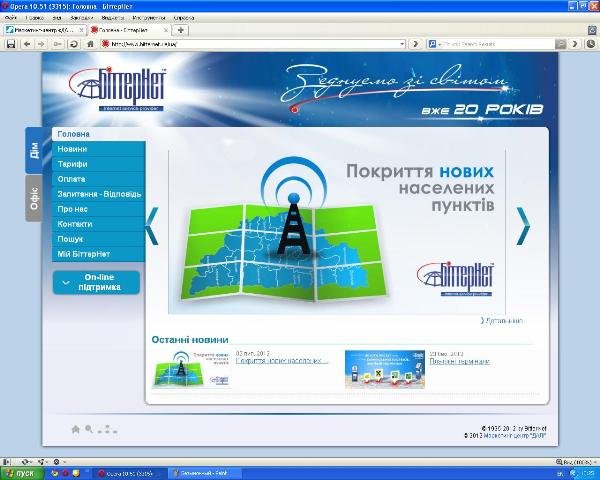Click the payment terminals news thumbnail
600x480 pixels.
tap(385, 369)
